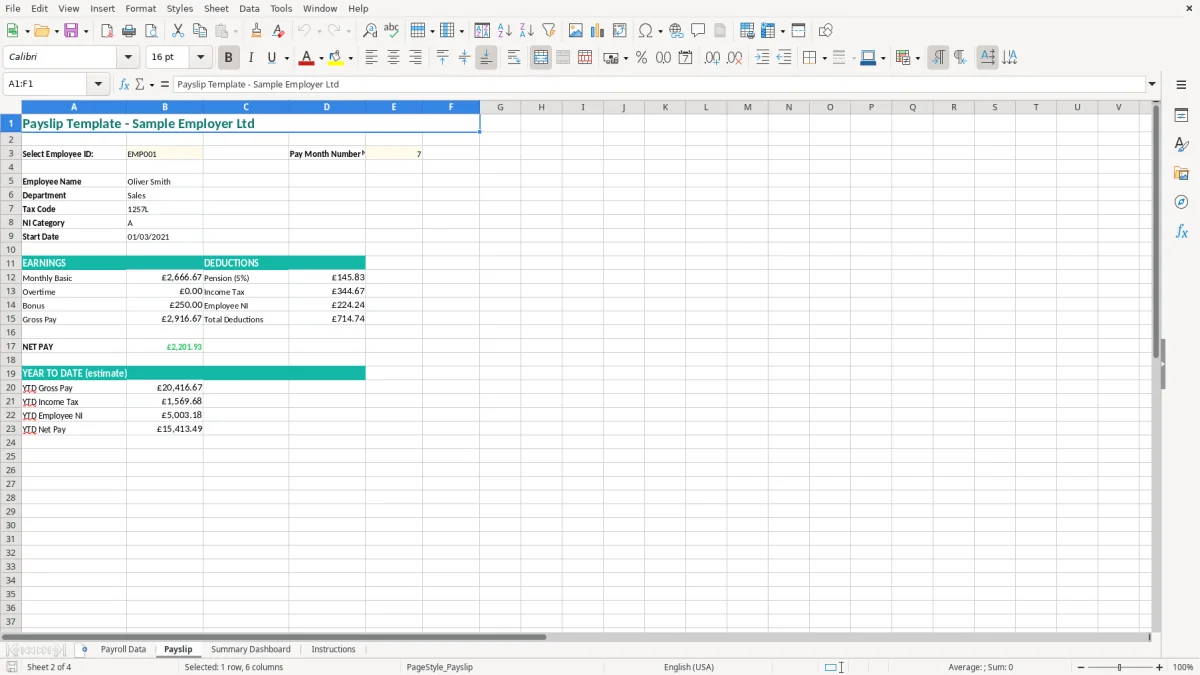Open the Borders dropdown arrow
The width and height of the screenshot is (1200, 675).
(x=824, y=58)
